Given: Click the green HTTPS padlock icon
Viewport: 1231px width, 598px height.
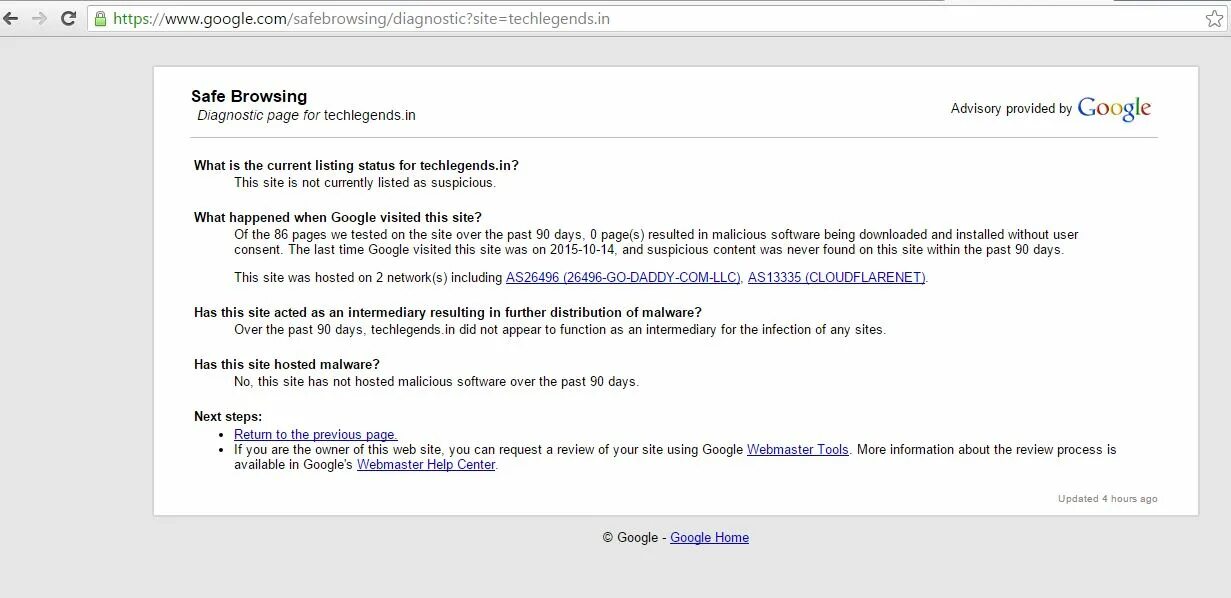Looking at the screenshot, I should pyautogui.click(x=100, y=18).
